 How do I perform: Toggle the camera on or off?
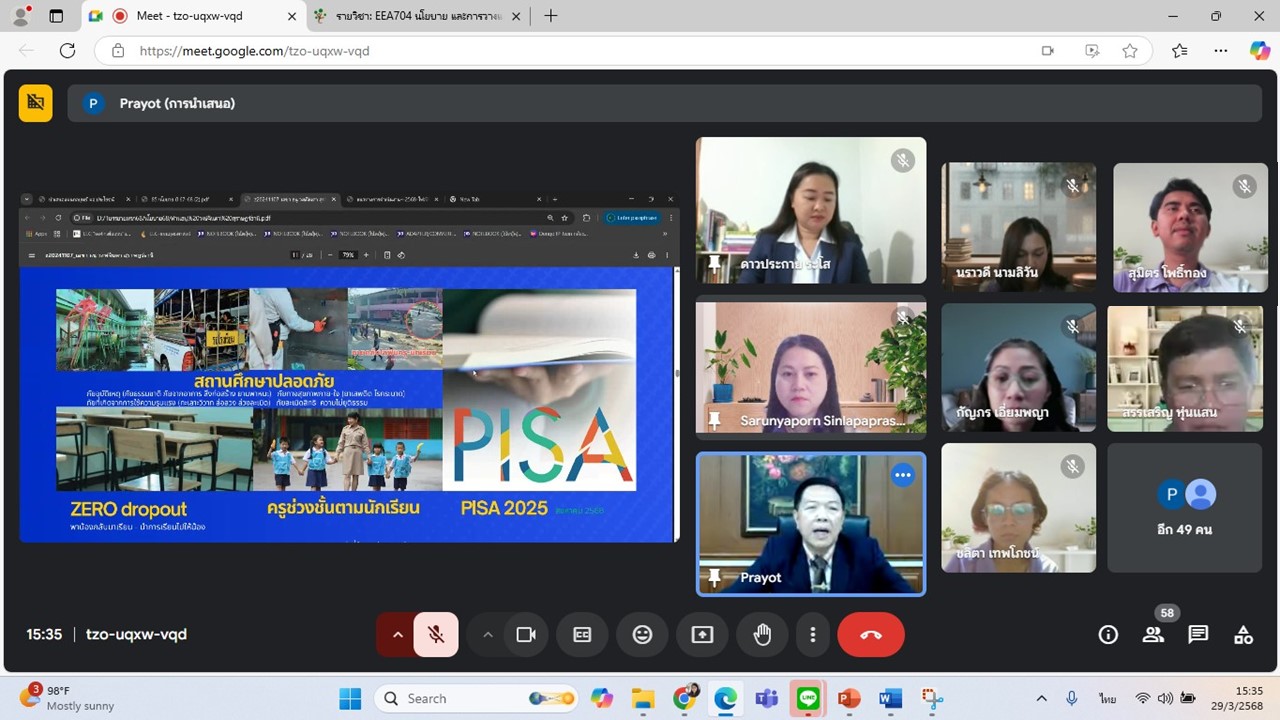(526, 634)
